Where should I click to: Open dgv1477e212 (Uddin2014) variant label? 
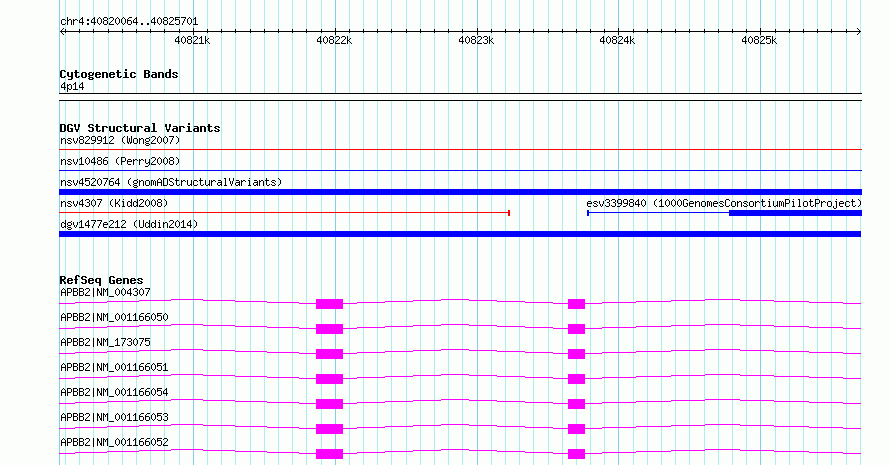(x=129, y=224)
